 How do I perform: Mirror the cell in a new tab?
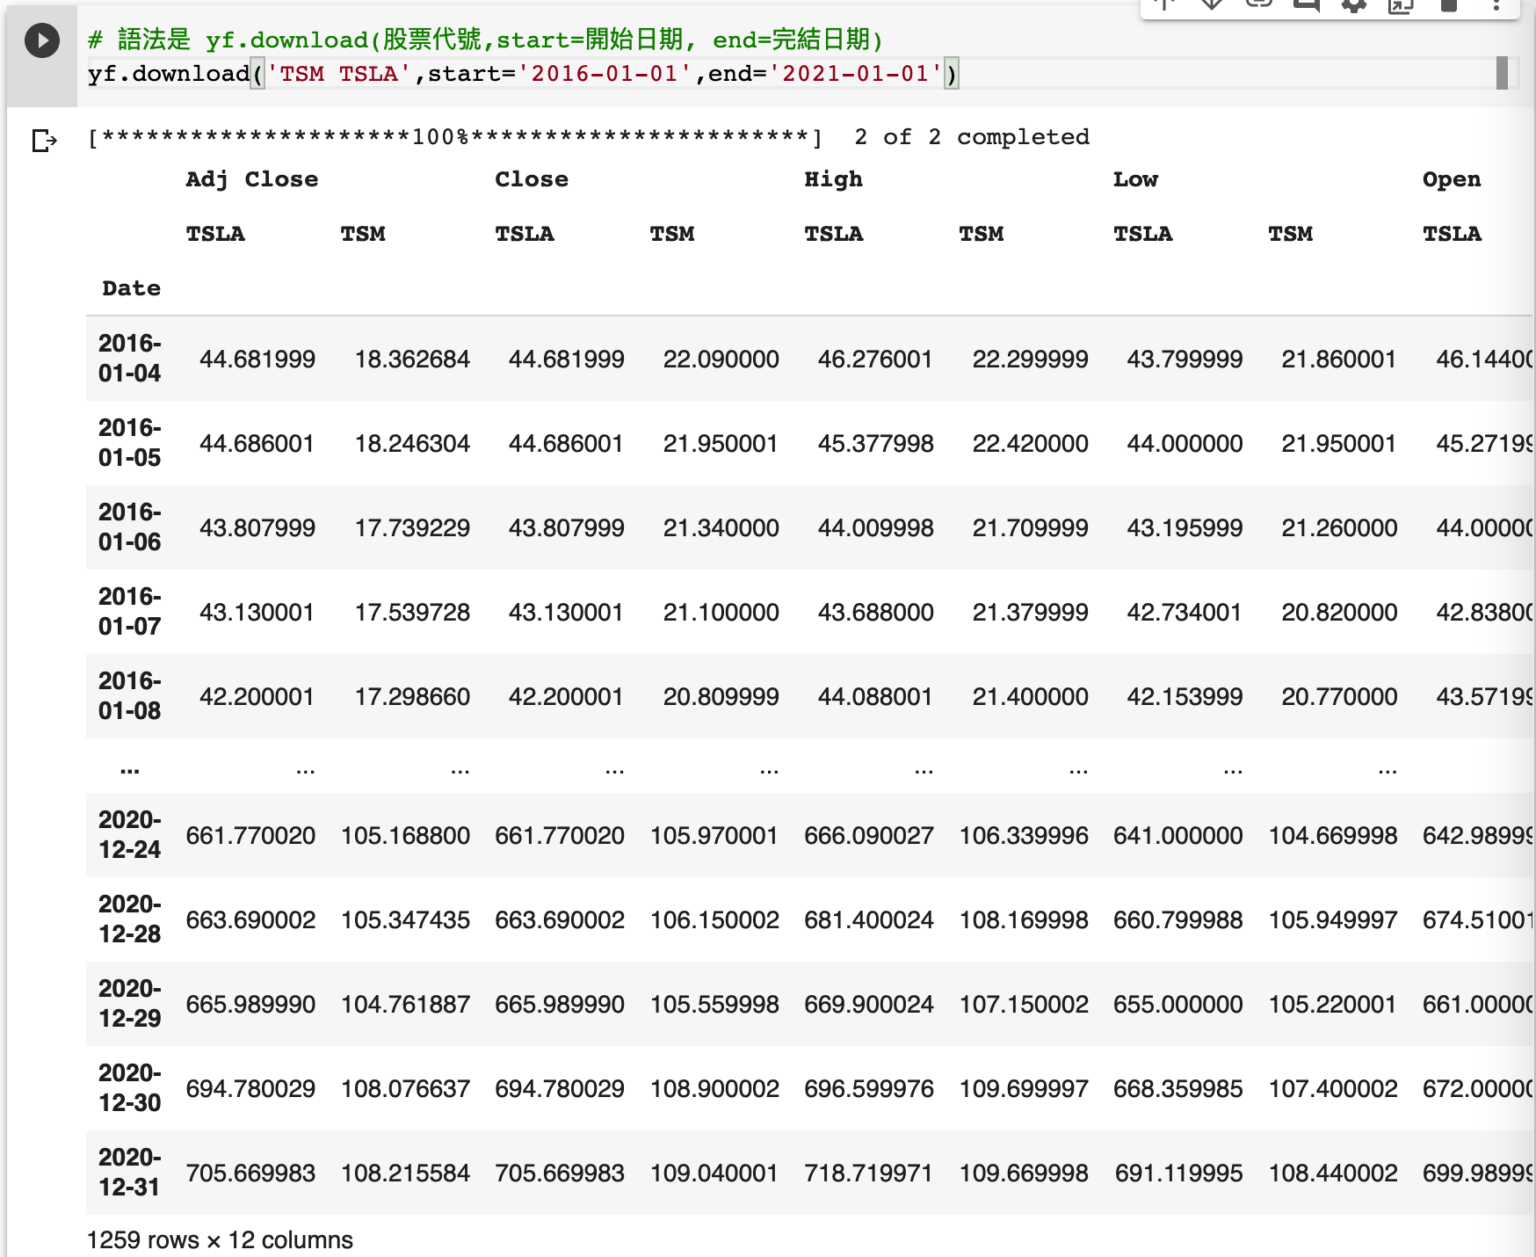[1399, 6]
